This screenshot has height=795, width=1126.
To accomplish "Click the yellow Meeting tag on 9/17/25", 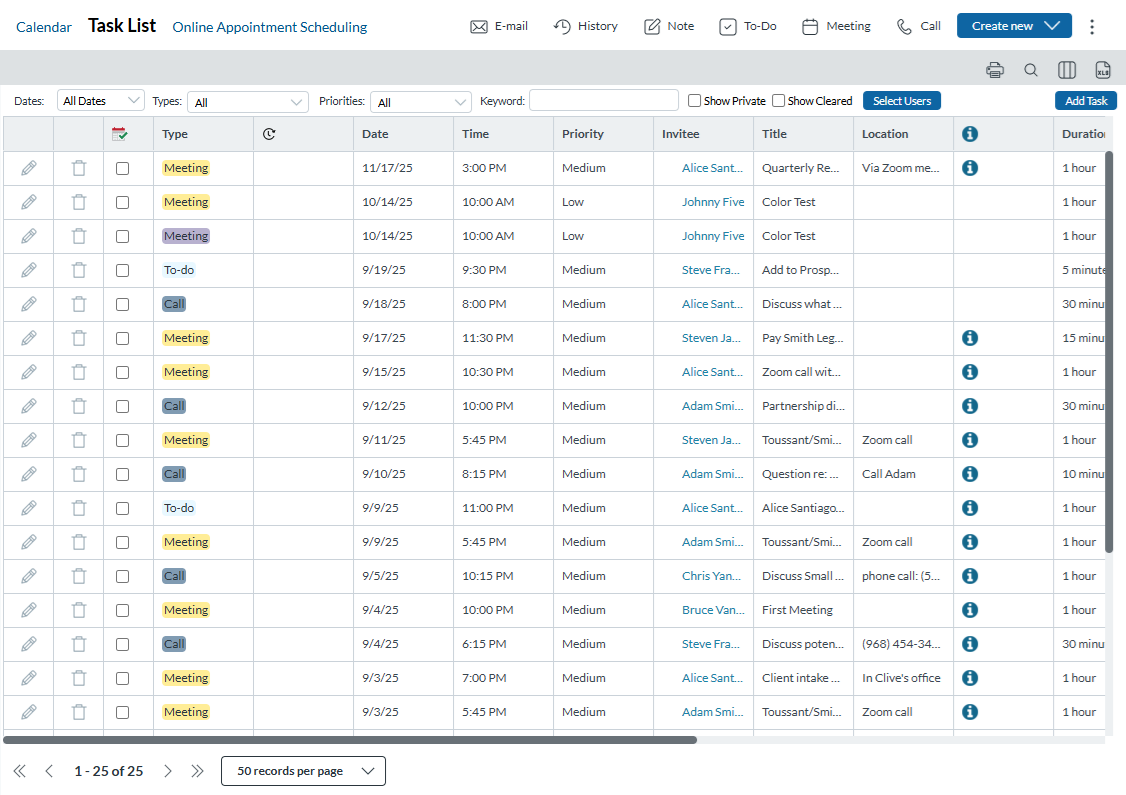I will [186, 338].
